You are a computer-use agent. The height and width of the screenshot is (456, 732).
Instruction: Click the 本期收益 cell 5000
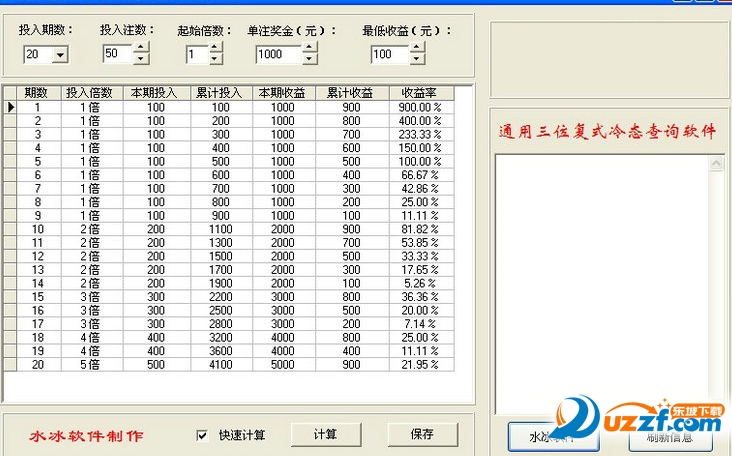(284, 365)
